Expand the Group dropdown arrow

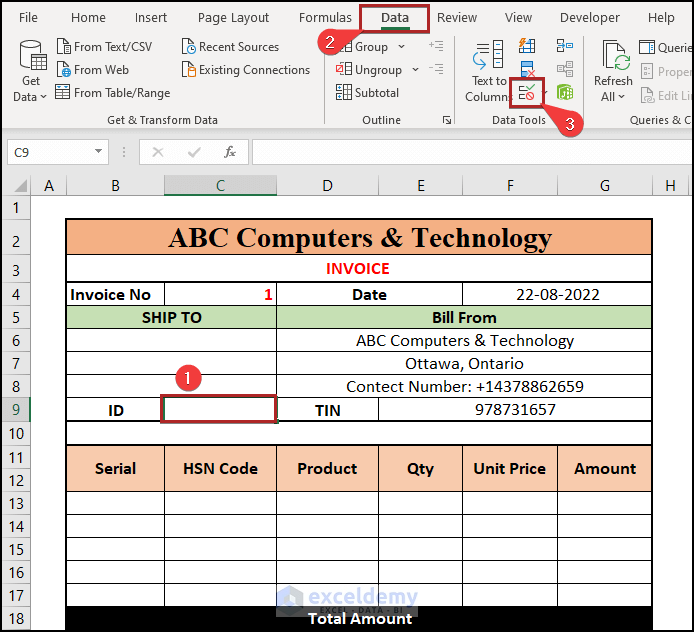[401, 46]
